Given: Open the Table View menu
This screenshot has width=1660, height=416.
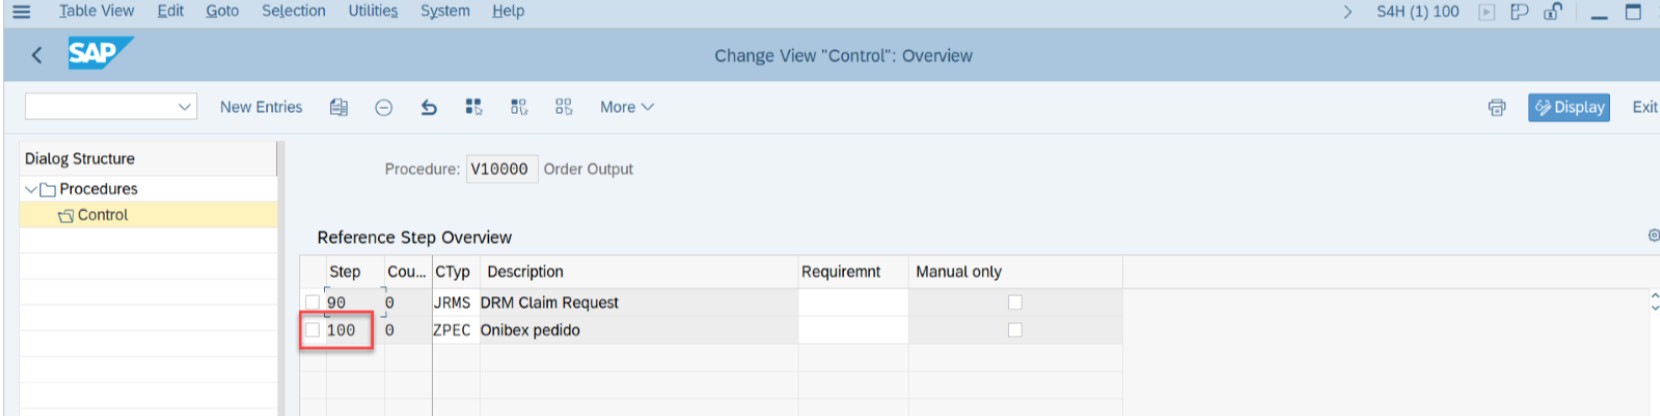Looking at the screenshot, I should (x=96, y=11).
